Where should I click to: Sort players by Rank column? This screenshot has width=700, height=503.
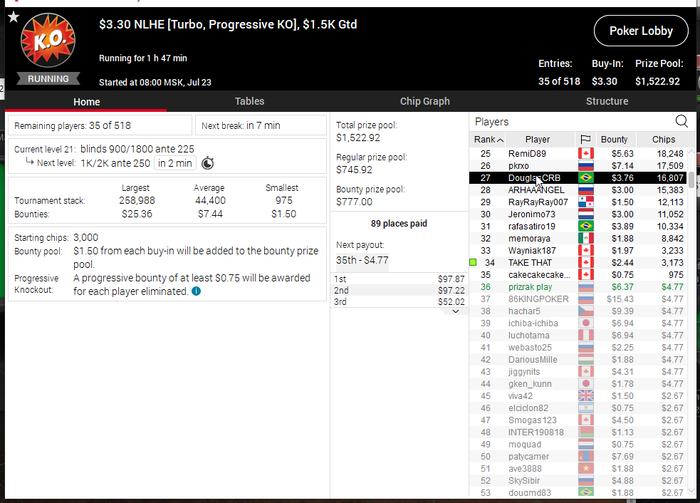pyautogui.click(x=488, y=140)
